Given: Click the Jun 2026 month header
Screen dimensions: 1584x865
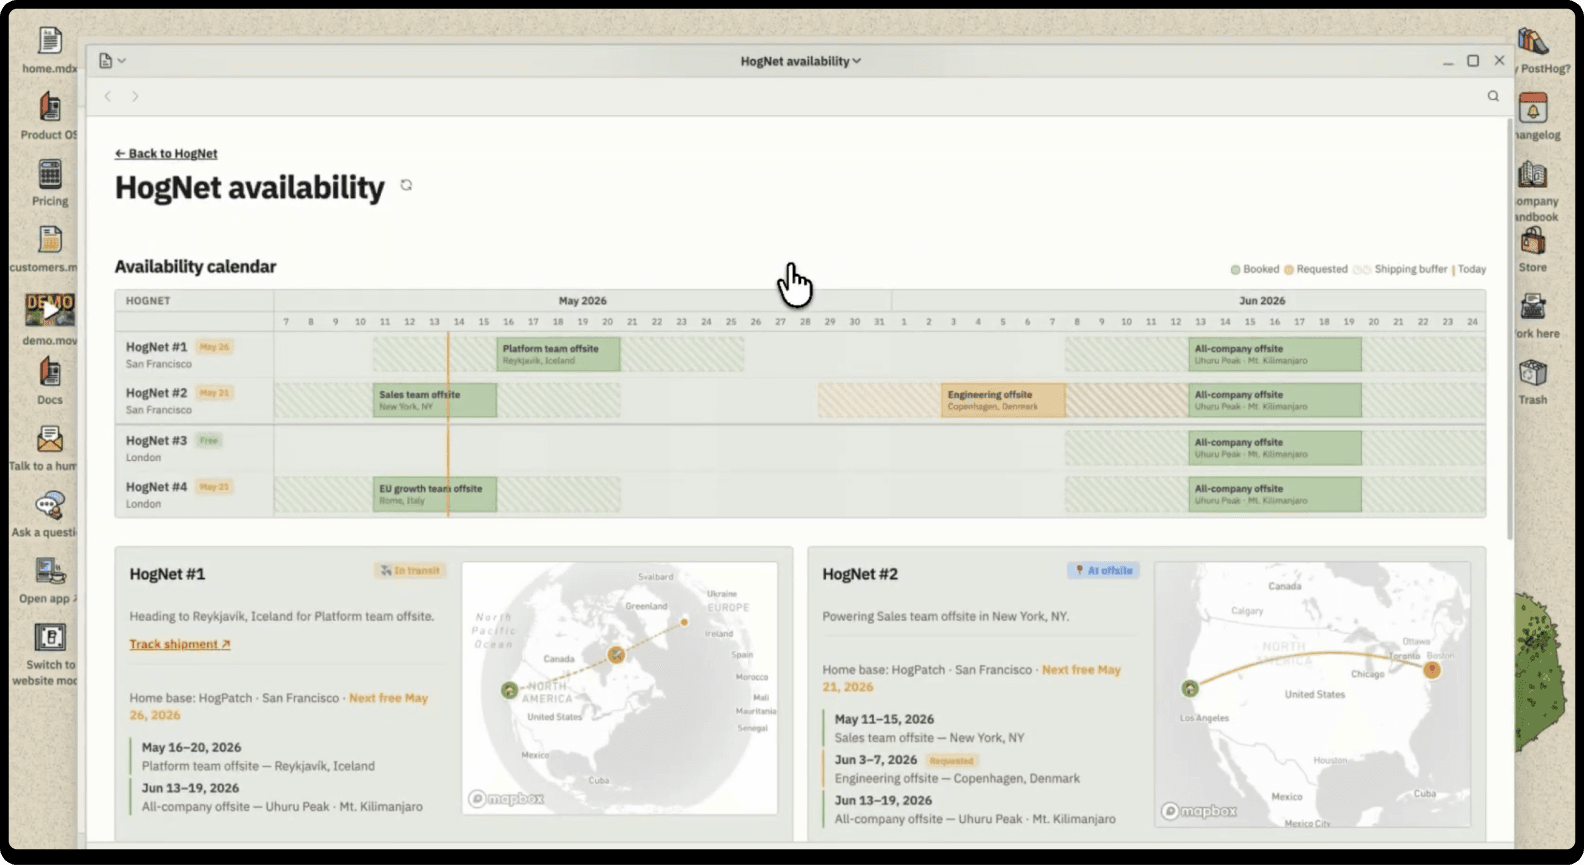Looking at the screenshot, I should click(x=1262, y=300).
